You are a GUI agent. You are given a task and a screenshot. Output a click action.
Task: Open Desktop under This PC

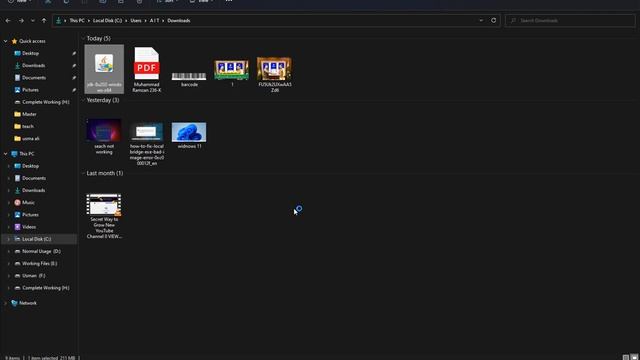pyautogui.click(x=30, y=166)
